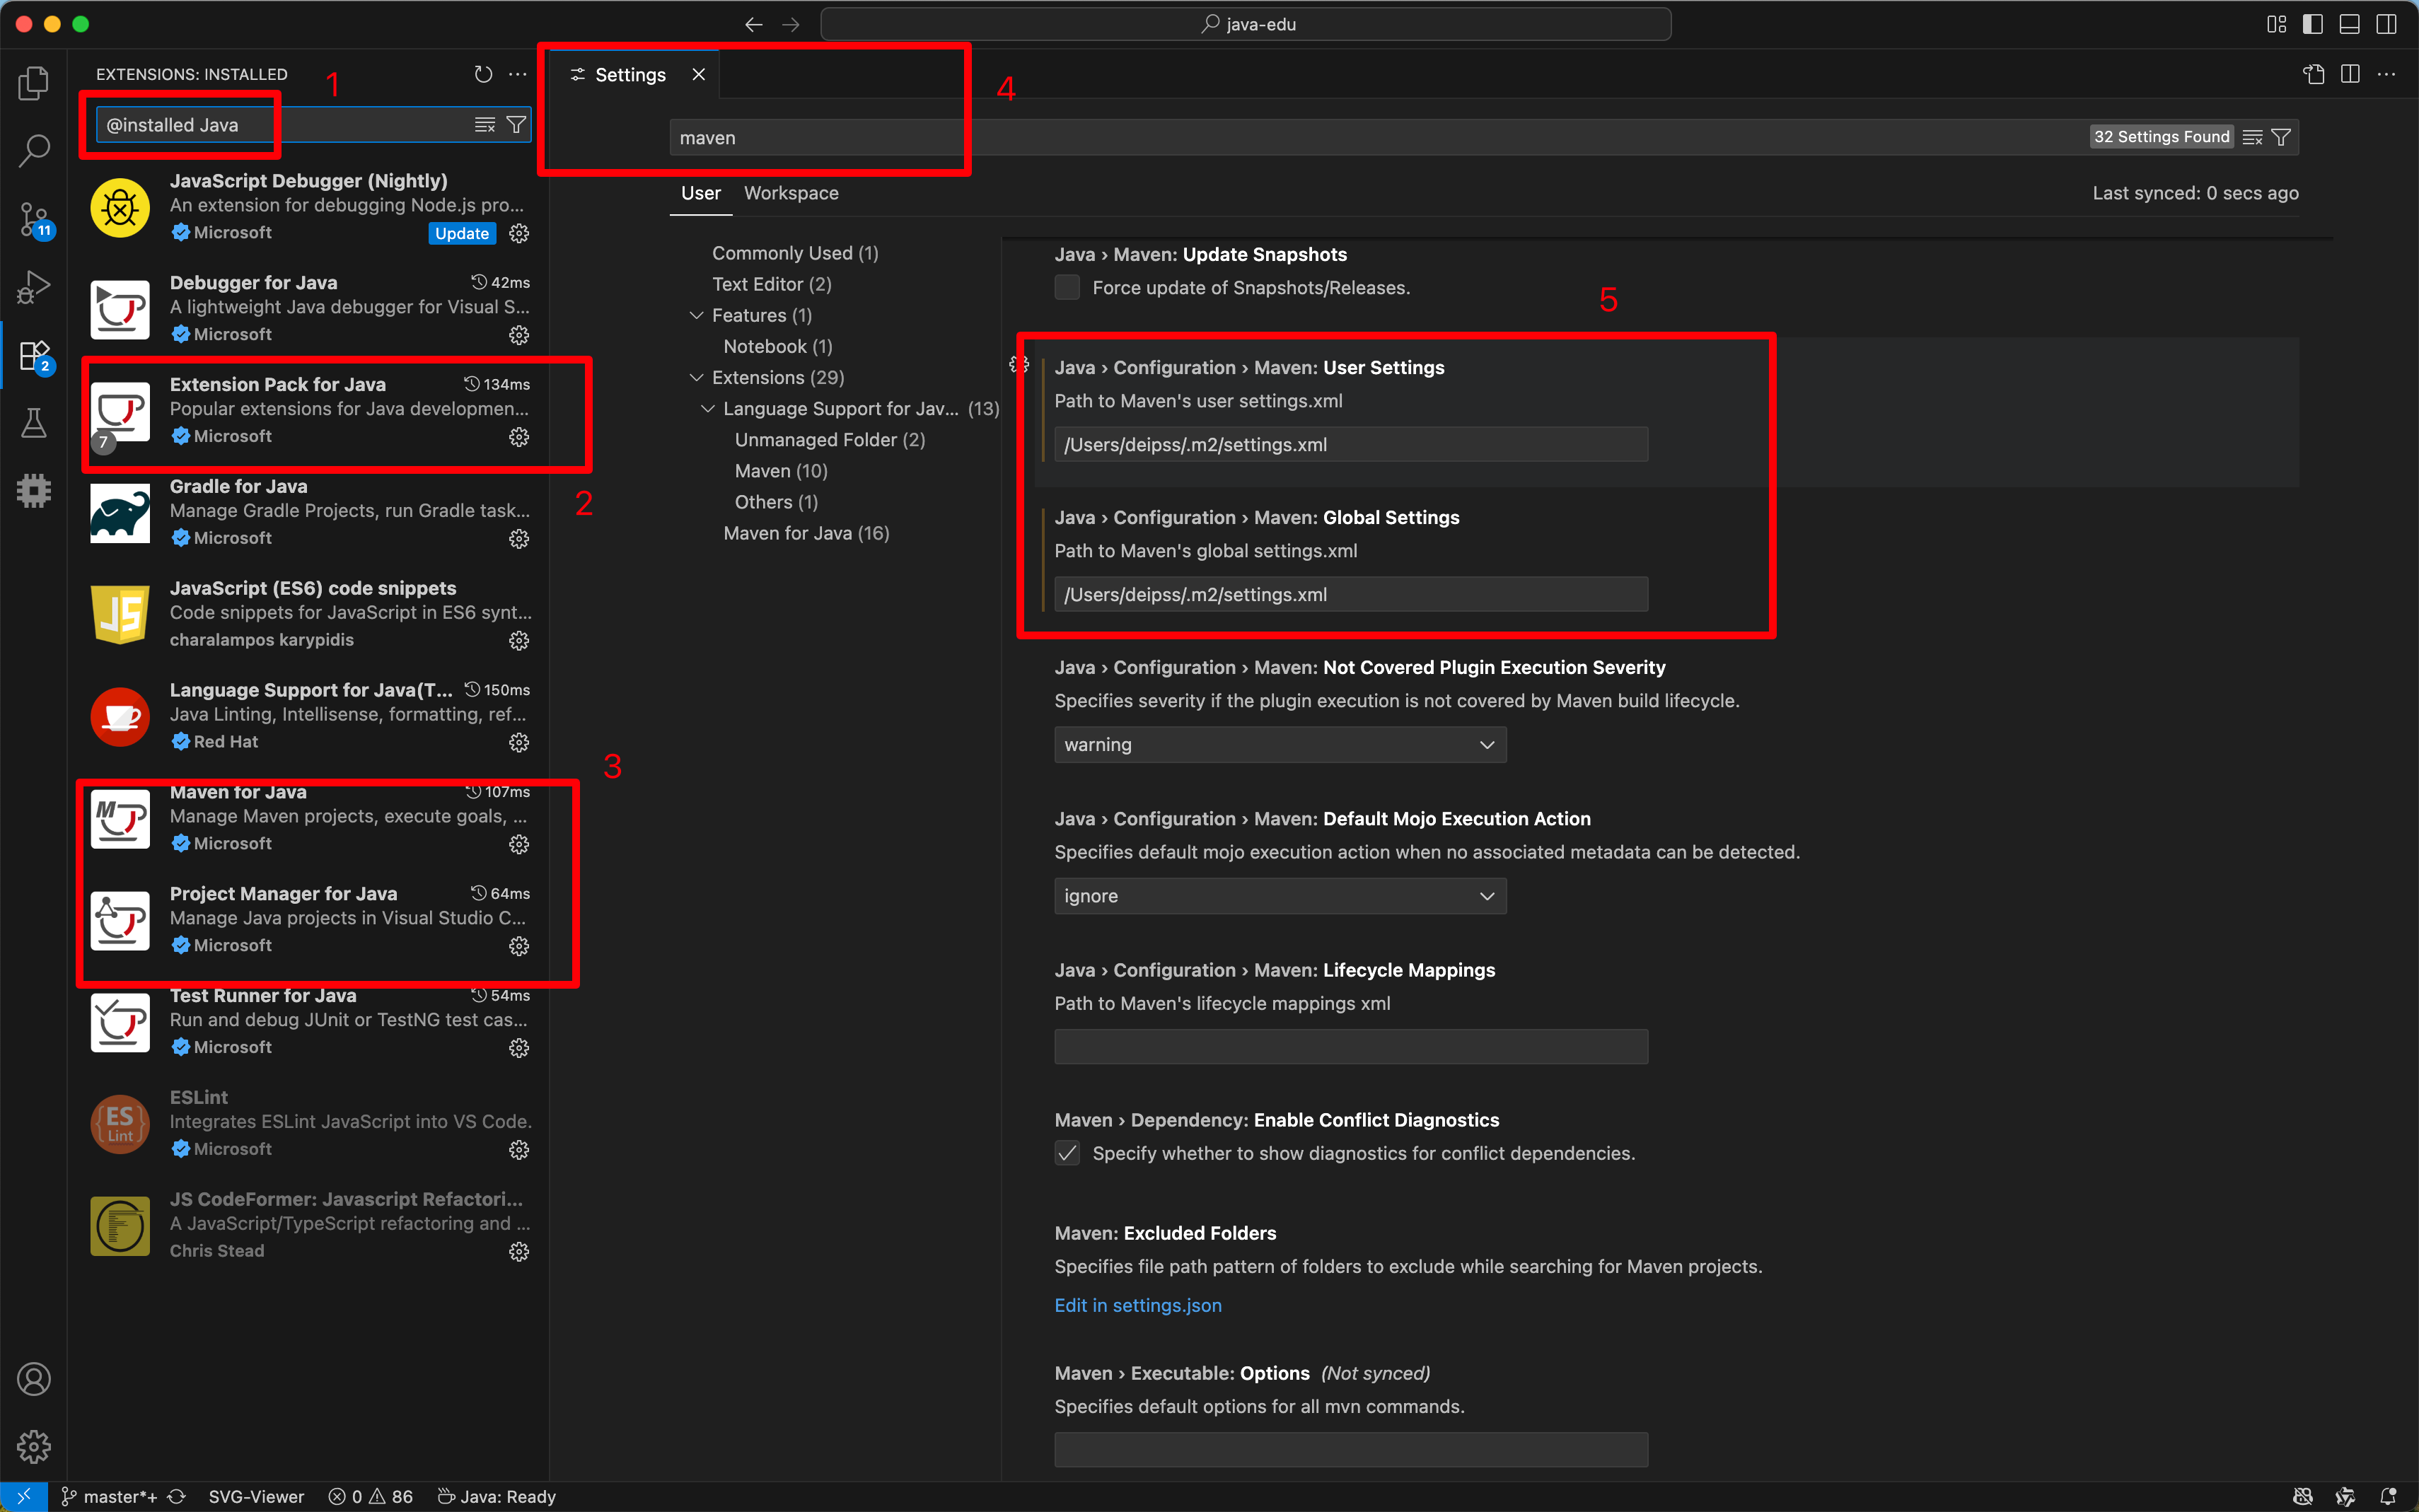Open the Explorer view in activity bar

tap(34, 83)
